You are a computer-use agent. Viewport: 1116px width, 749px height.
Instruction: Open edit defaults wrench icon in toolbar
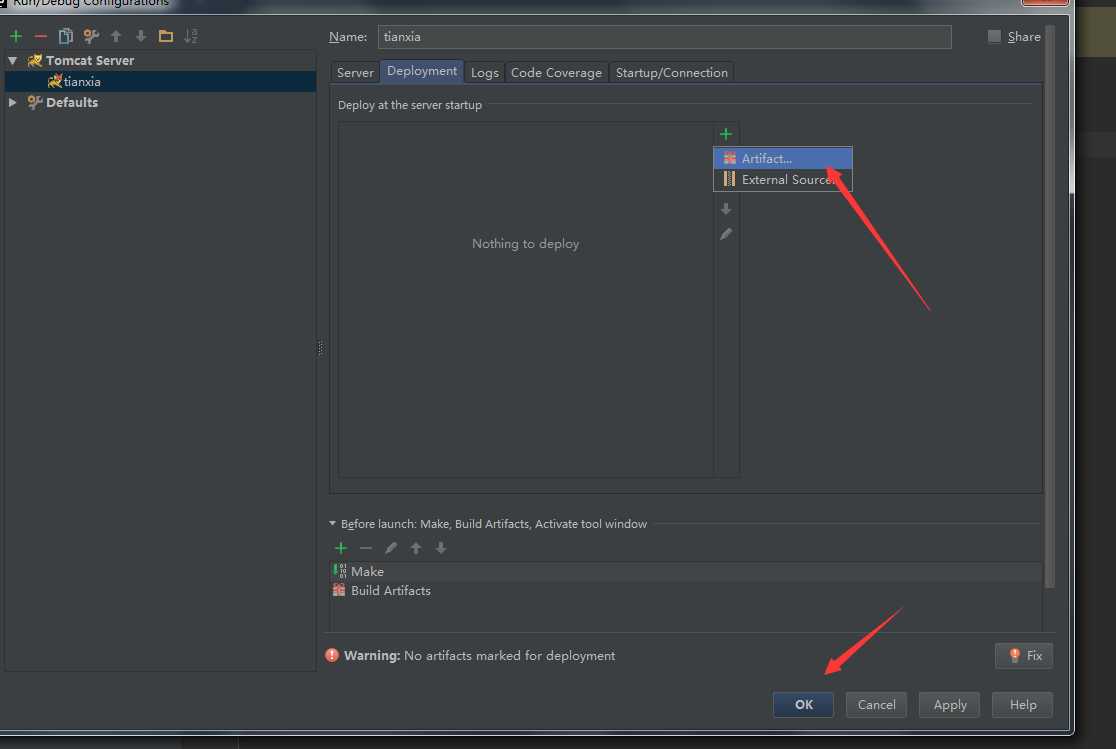[x=91, y=36]
